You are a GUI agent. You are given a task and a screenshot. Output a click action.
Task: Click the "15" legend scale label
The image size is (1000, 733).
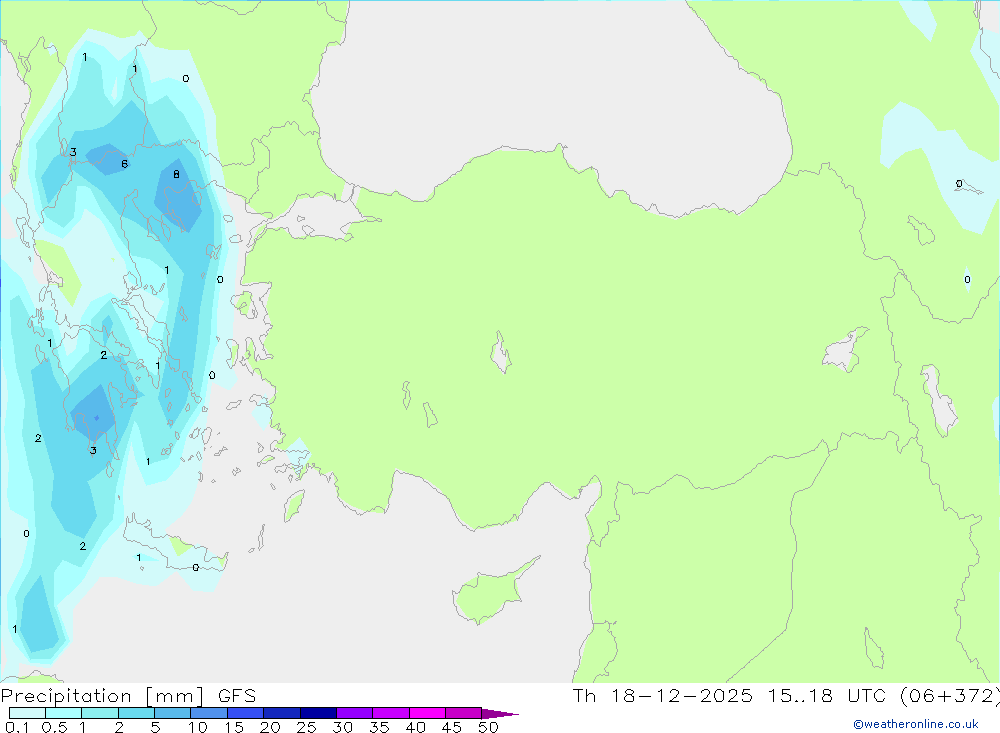click(234, 727)
